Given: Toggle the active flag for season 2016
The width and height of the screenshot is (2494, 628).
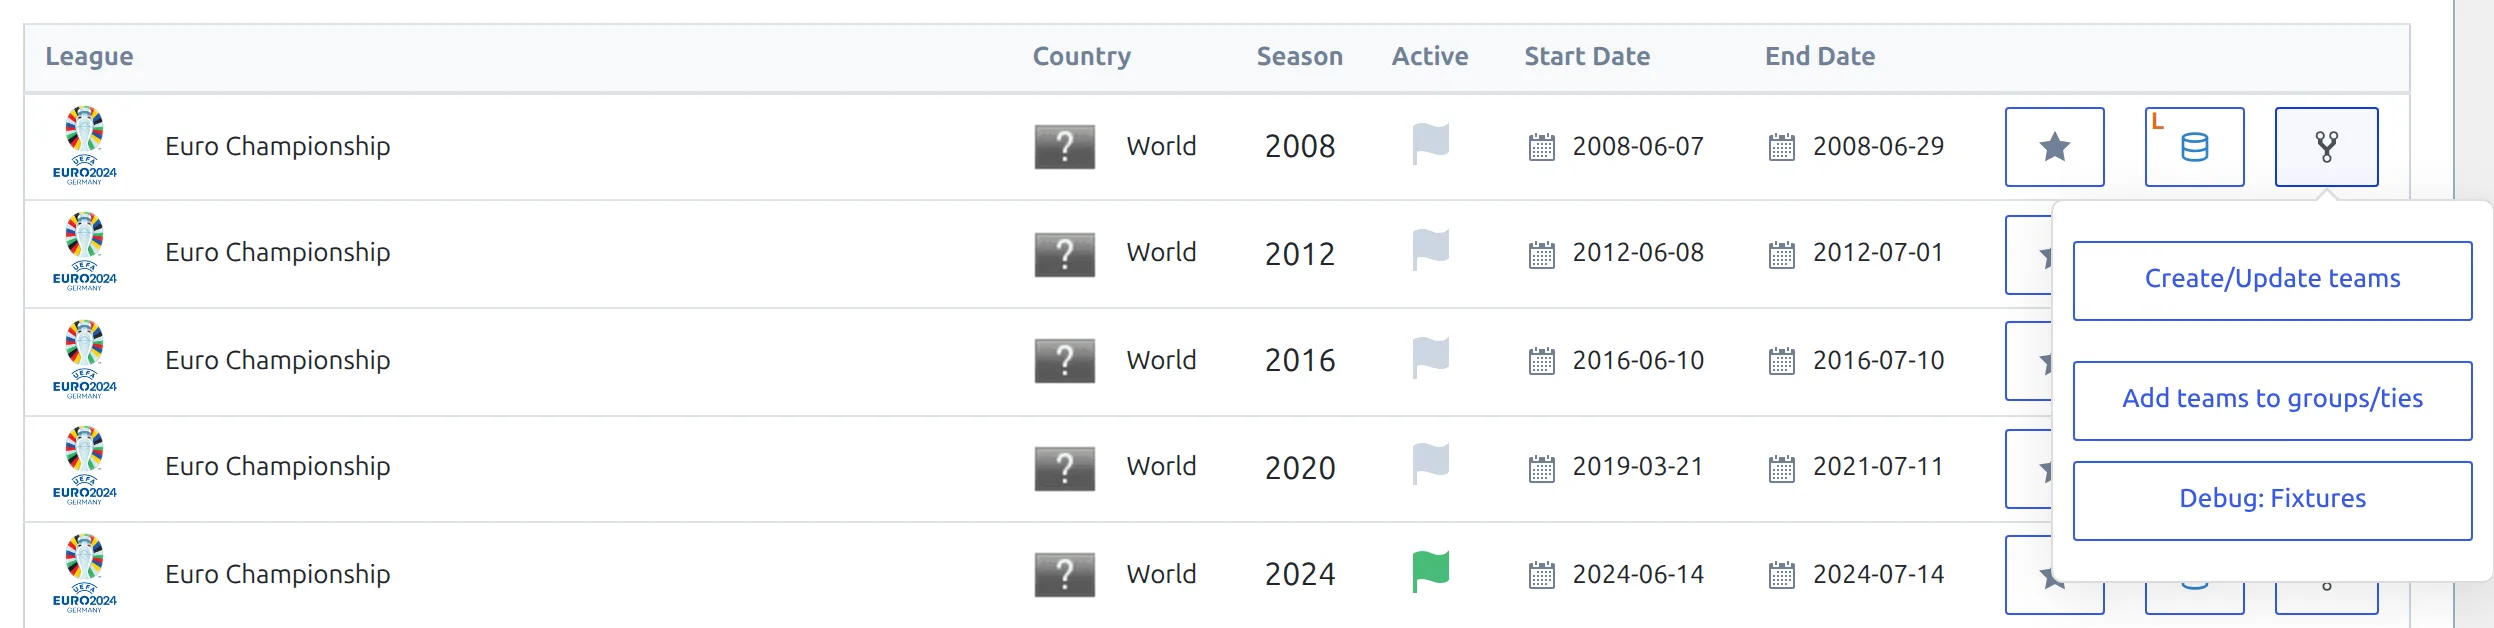Looking at the screenshot, I should 1430,358.
